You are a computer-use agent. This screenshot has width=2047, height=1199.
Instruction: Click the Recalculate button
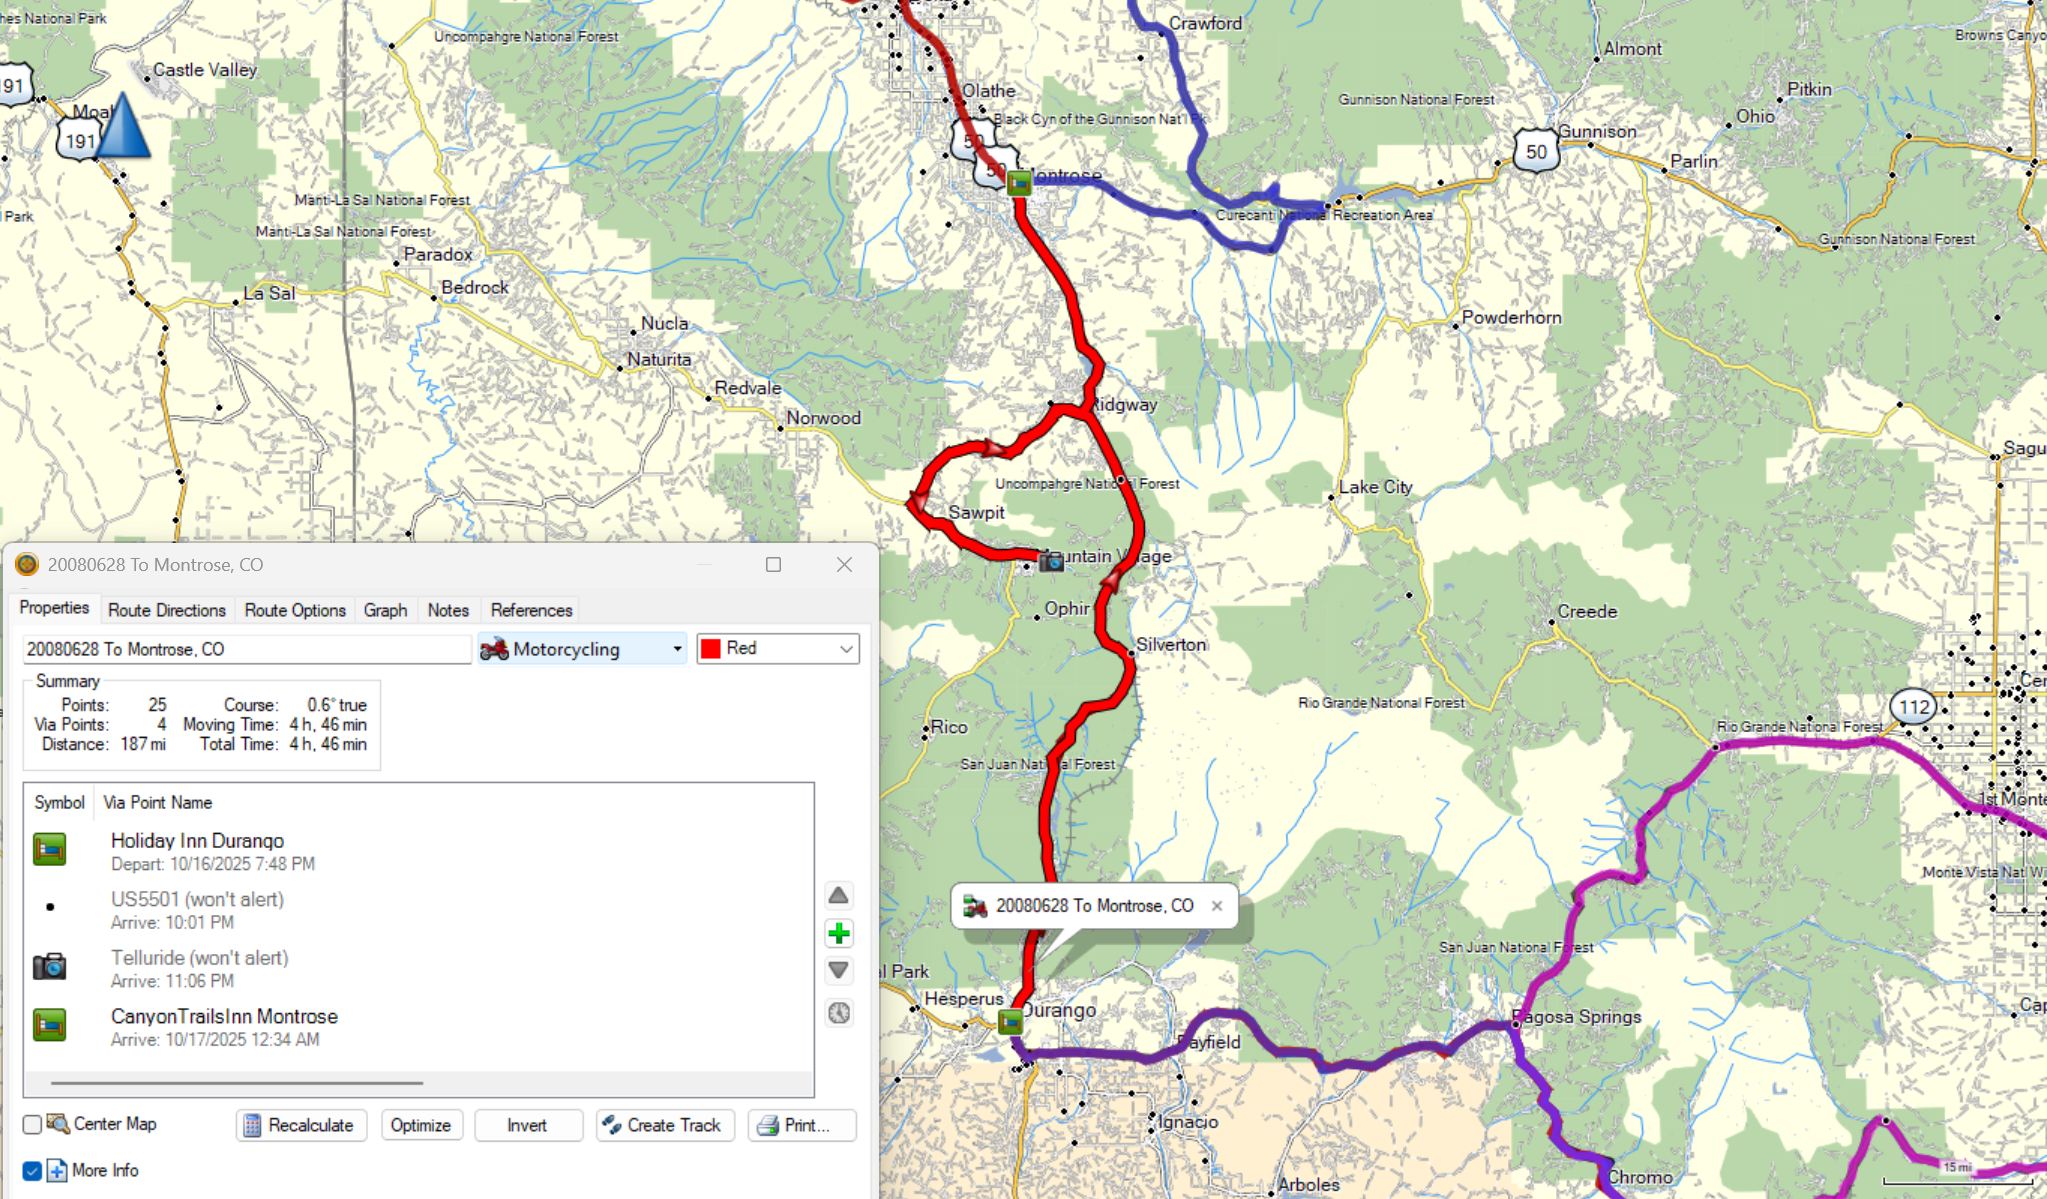(x=300, y=1125)
